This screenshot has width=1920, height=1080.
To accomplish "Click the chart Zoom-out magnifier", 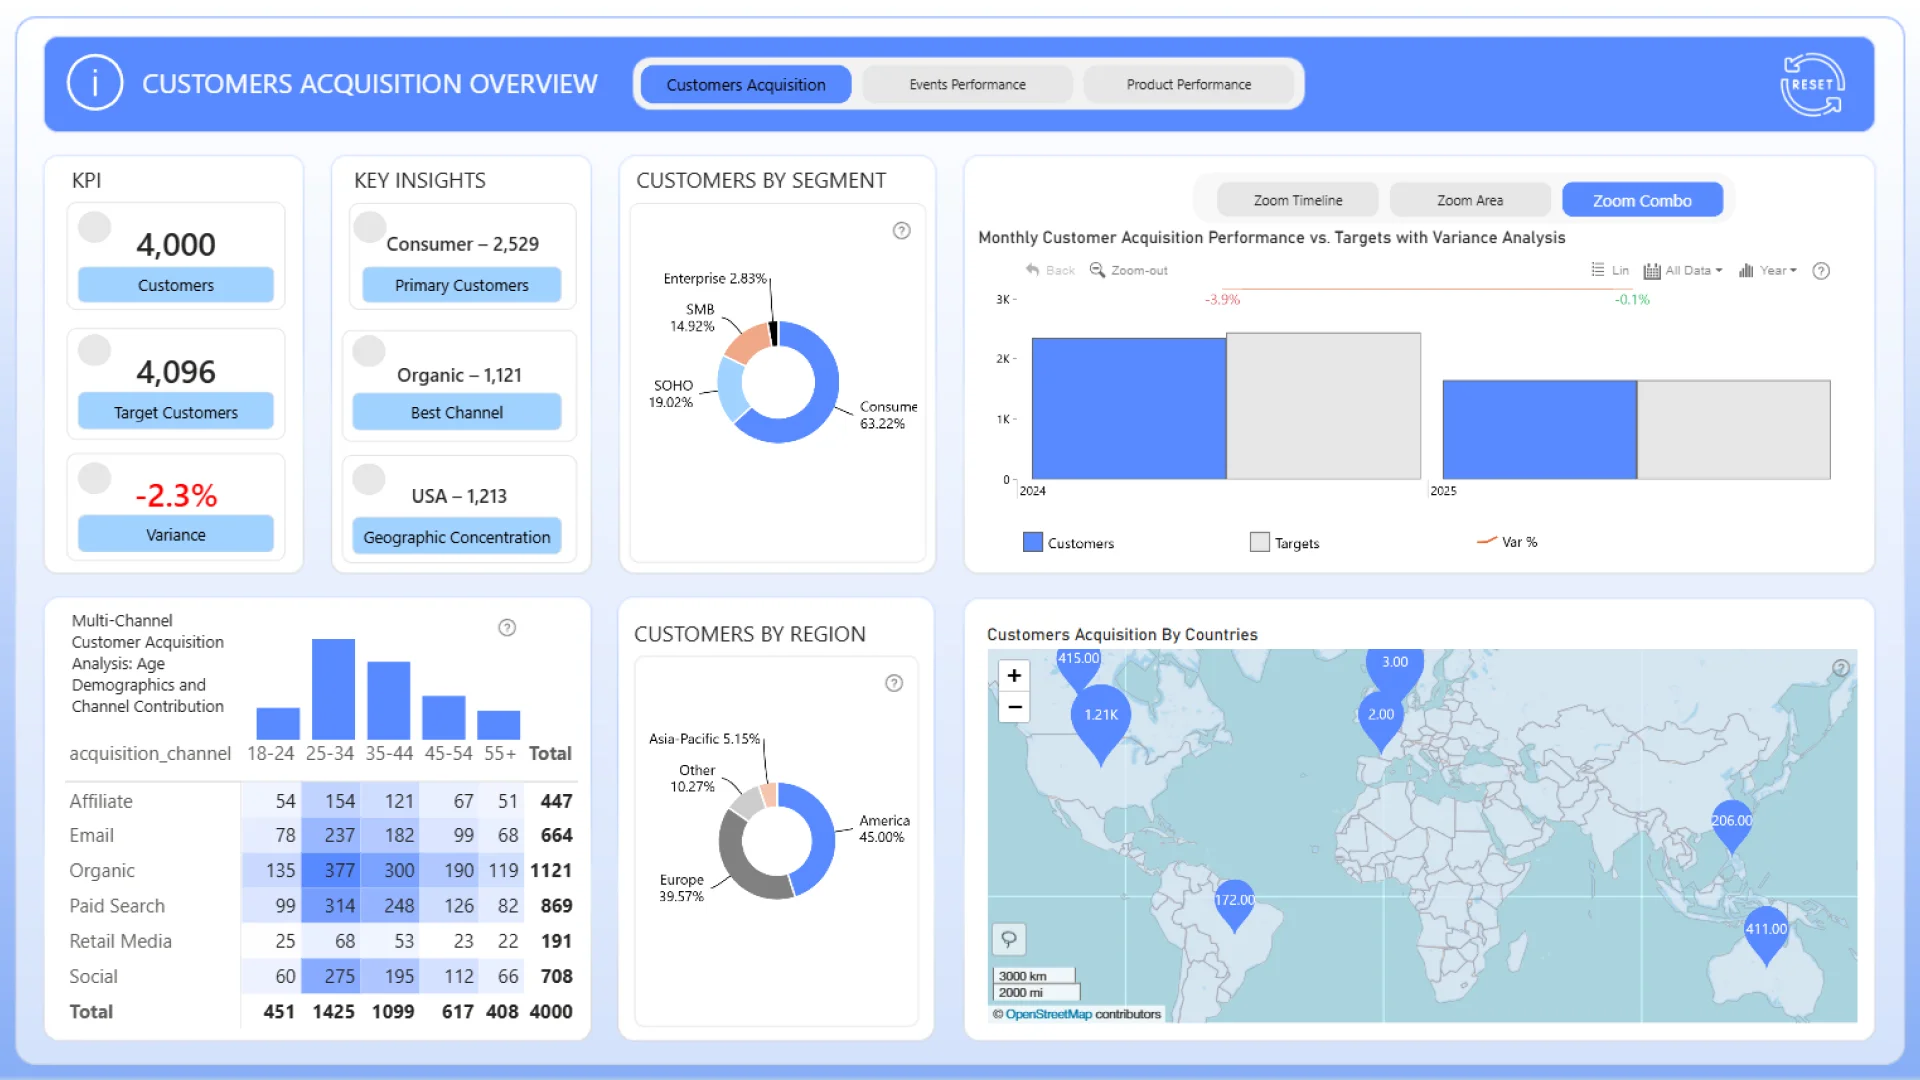I will 1097,270.
